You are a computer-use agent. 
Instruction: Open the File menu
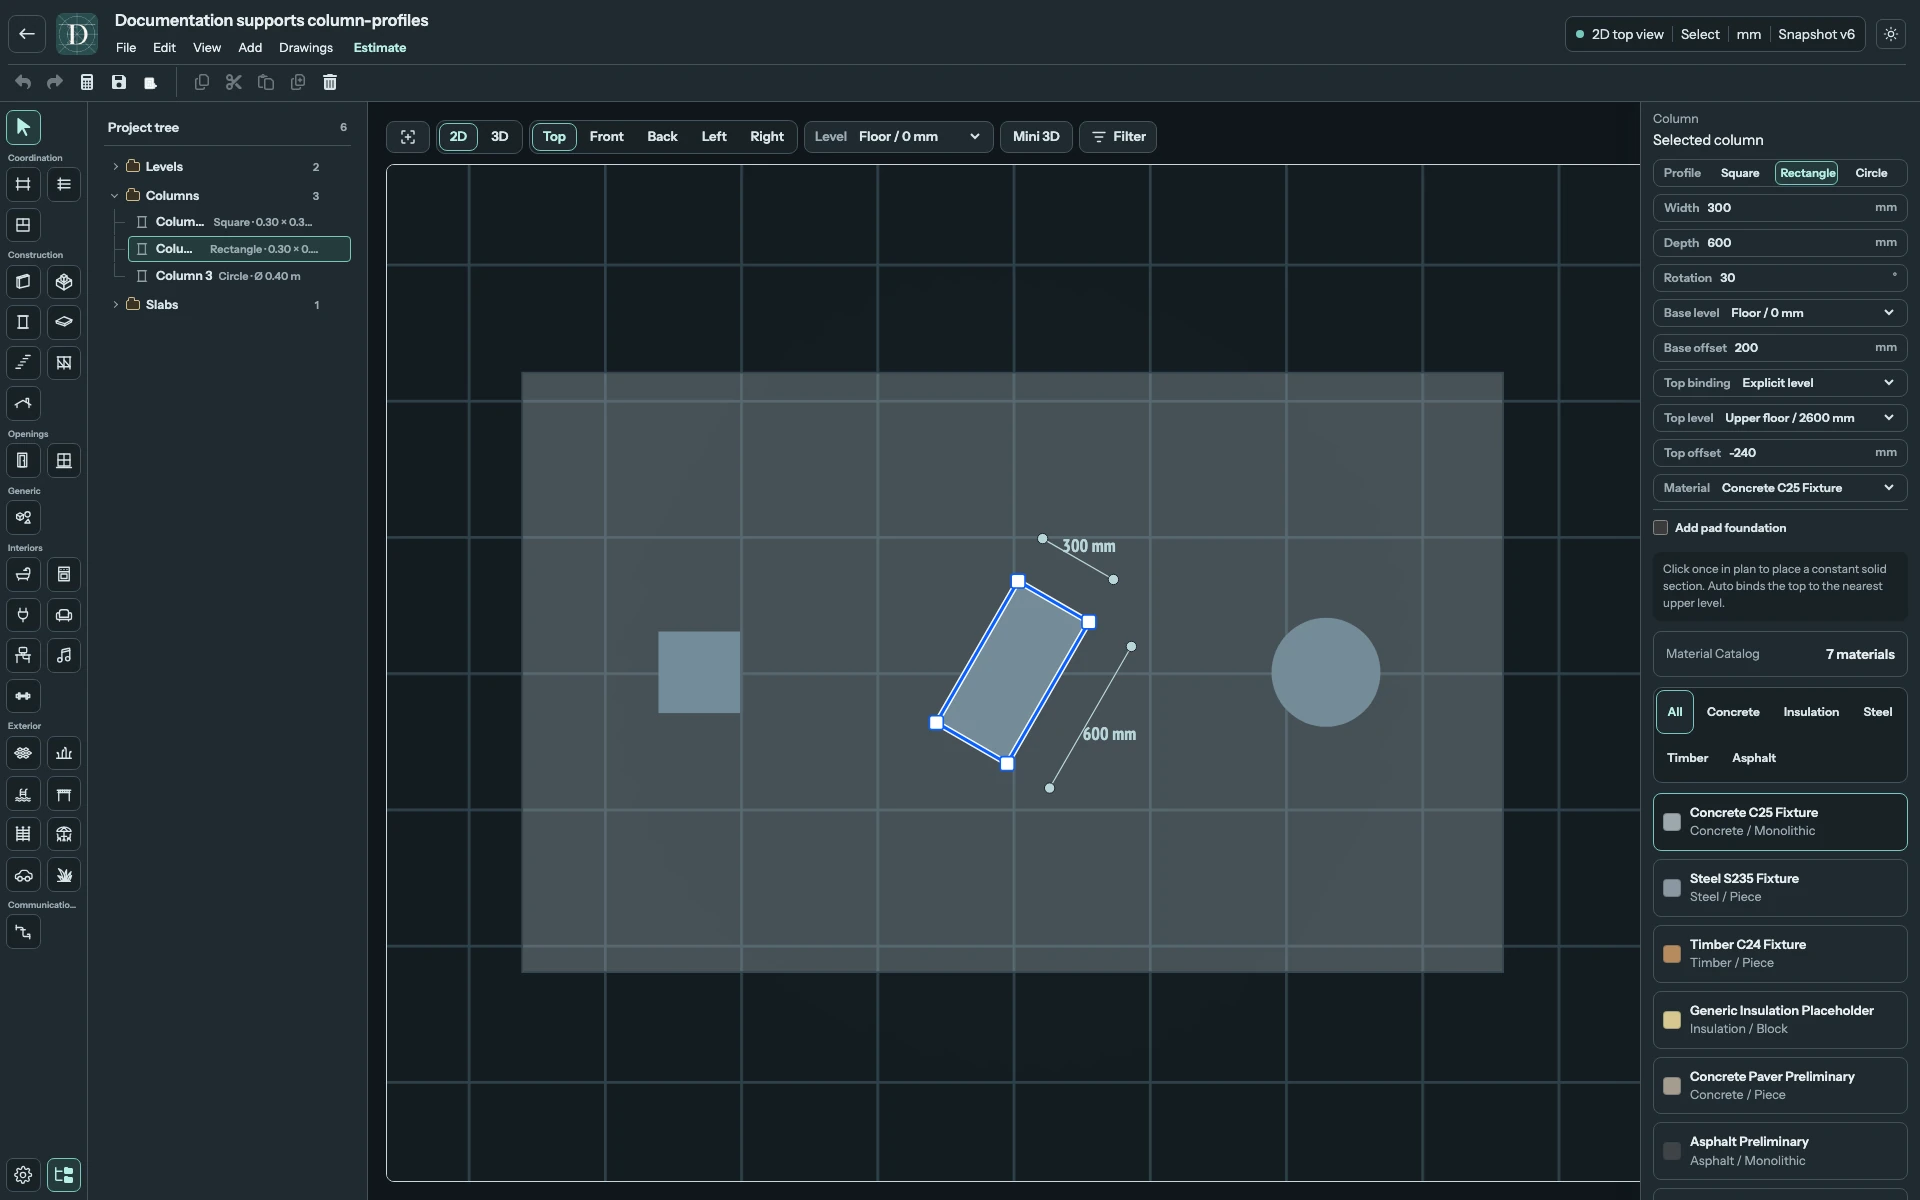126,48
